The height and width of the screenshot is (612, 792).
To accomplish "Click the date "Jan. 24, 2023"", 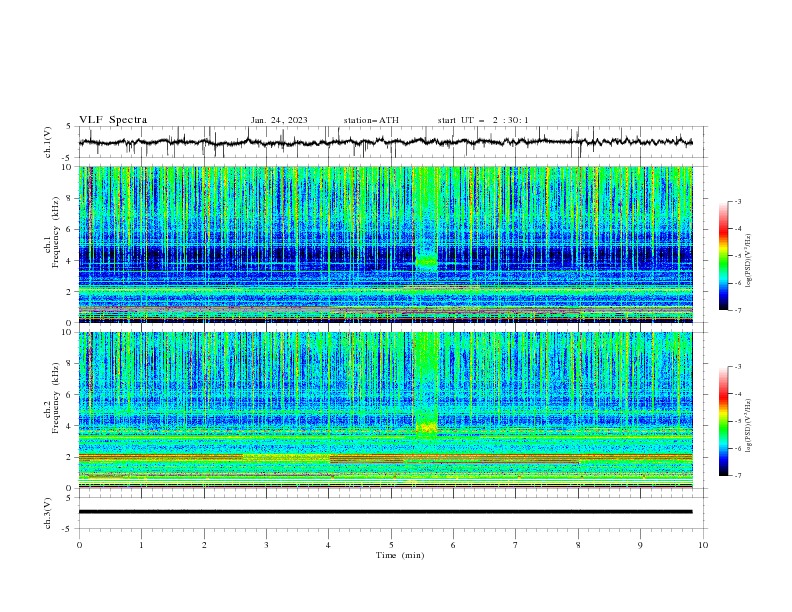I will pos(279,120).
